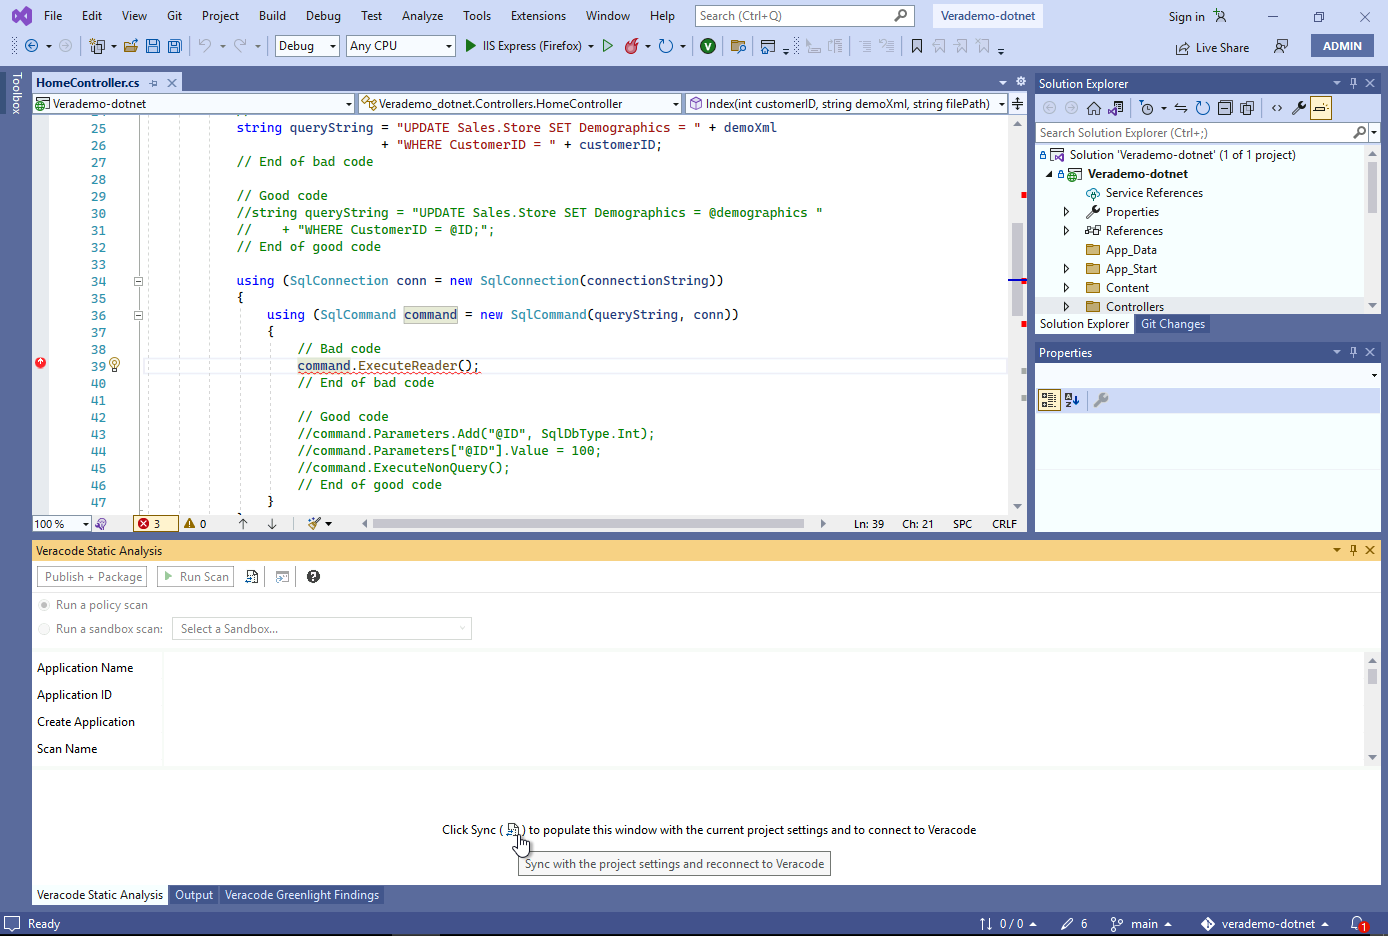This screenshot has height=936, width=1388.
Task: Open the Extensions menu
Action: pos(538,16)
